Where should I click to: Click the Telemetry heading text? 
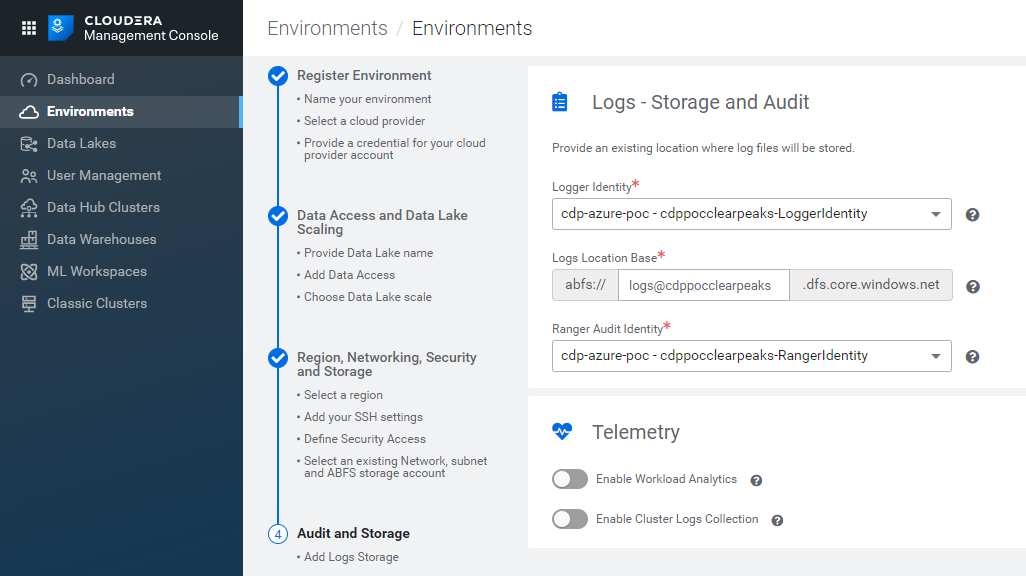click(636, 432)
